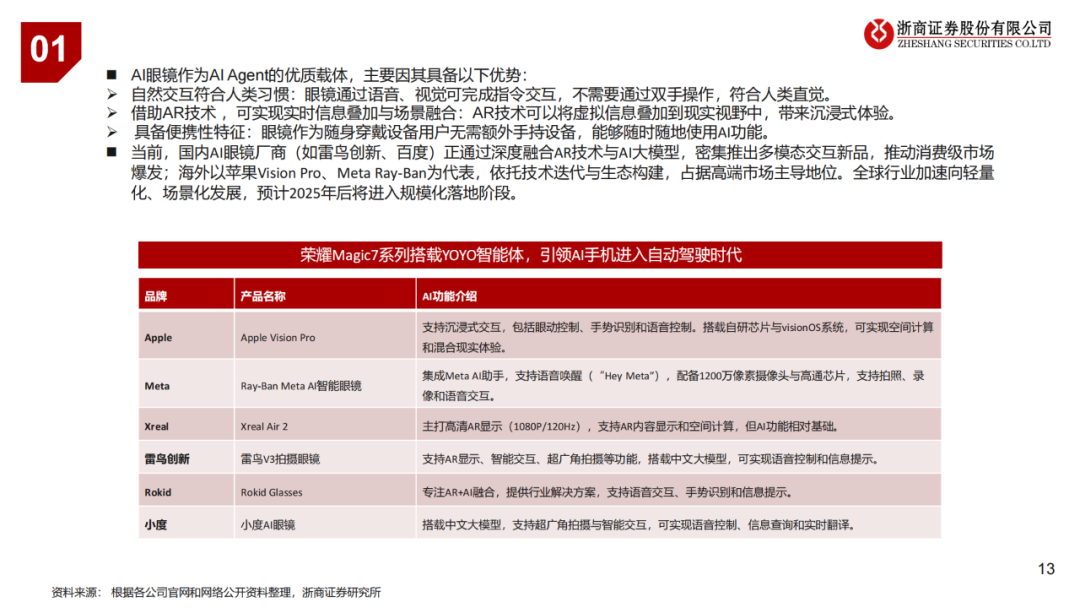Click the red 01 section badge
The height and width of the screenshot is (608, 1080).
point(51,52)
